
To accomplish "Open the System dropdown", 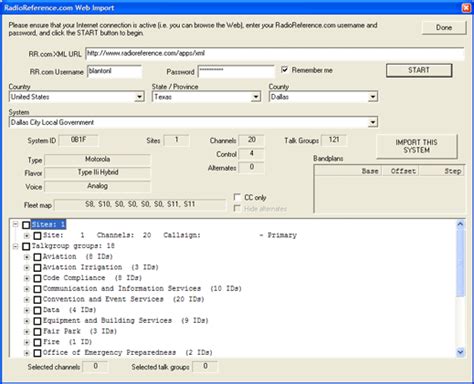I will click(x=373, y=122).
